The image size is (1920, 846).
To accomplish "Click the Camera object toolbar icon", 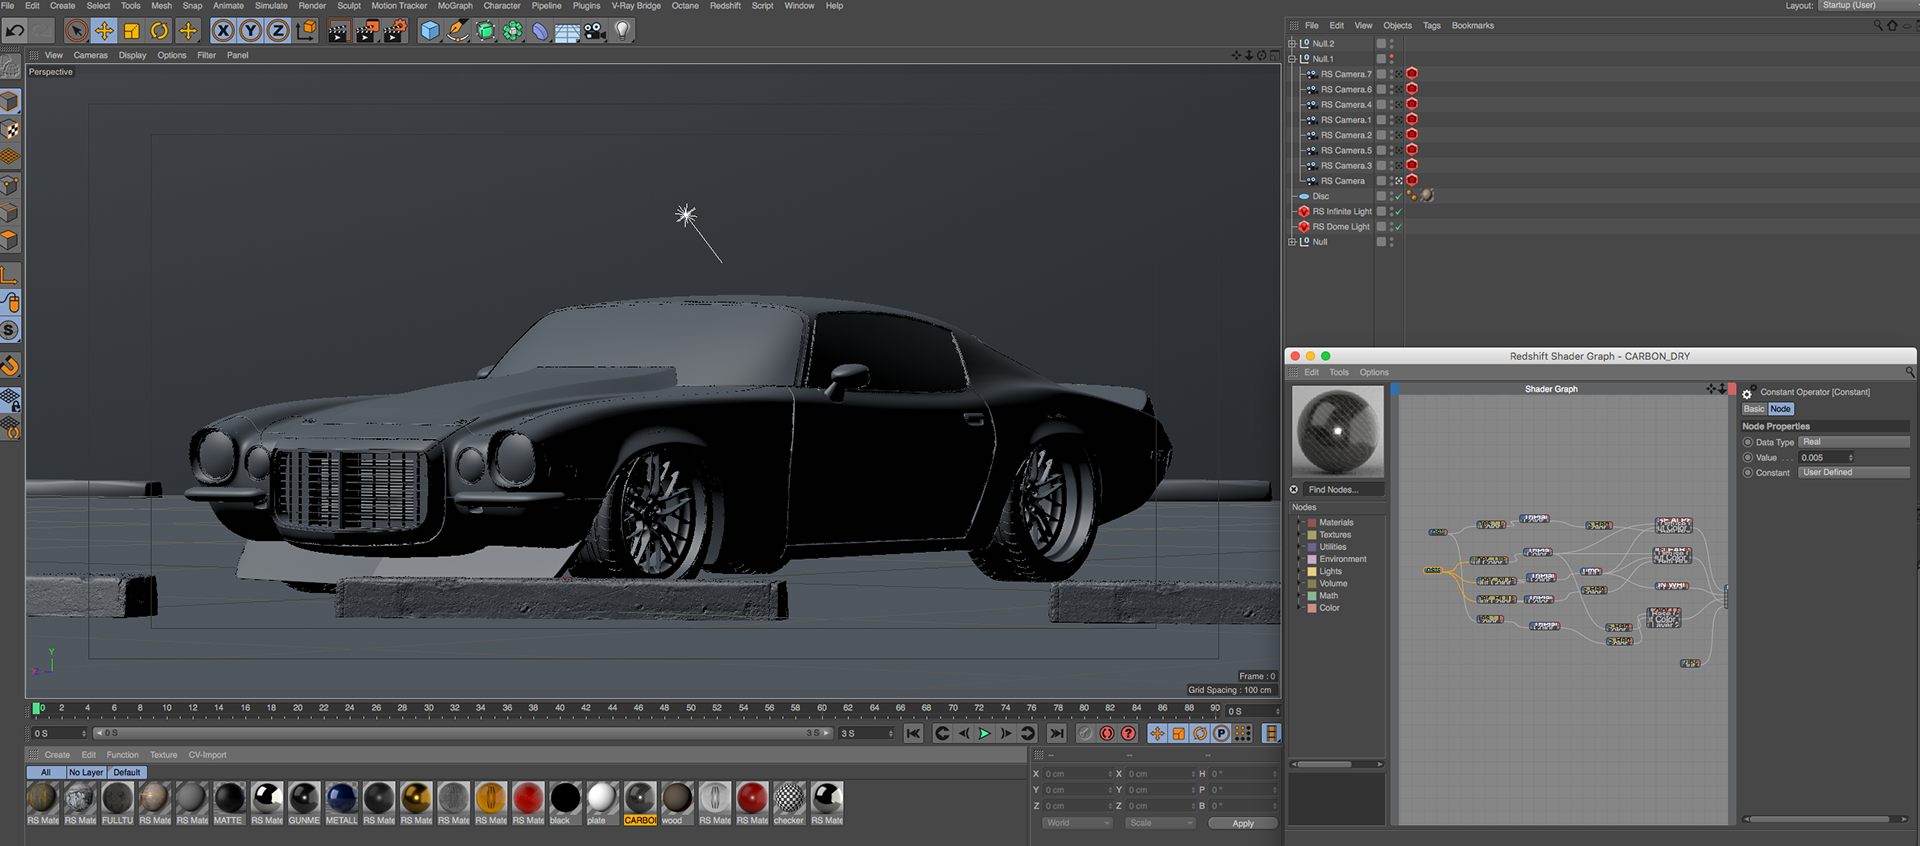I will click(x=595, y=31).
